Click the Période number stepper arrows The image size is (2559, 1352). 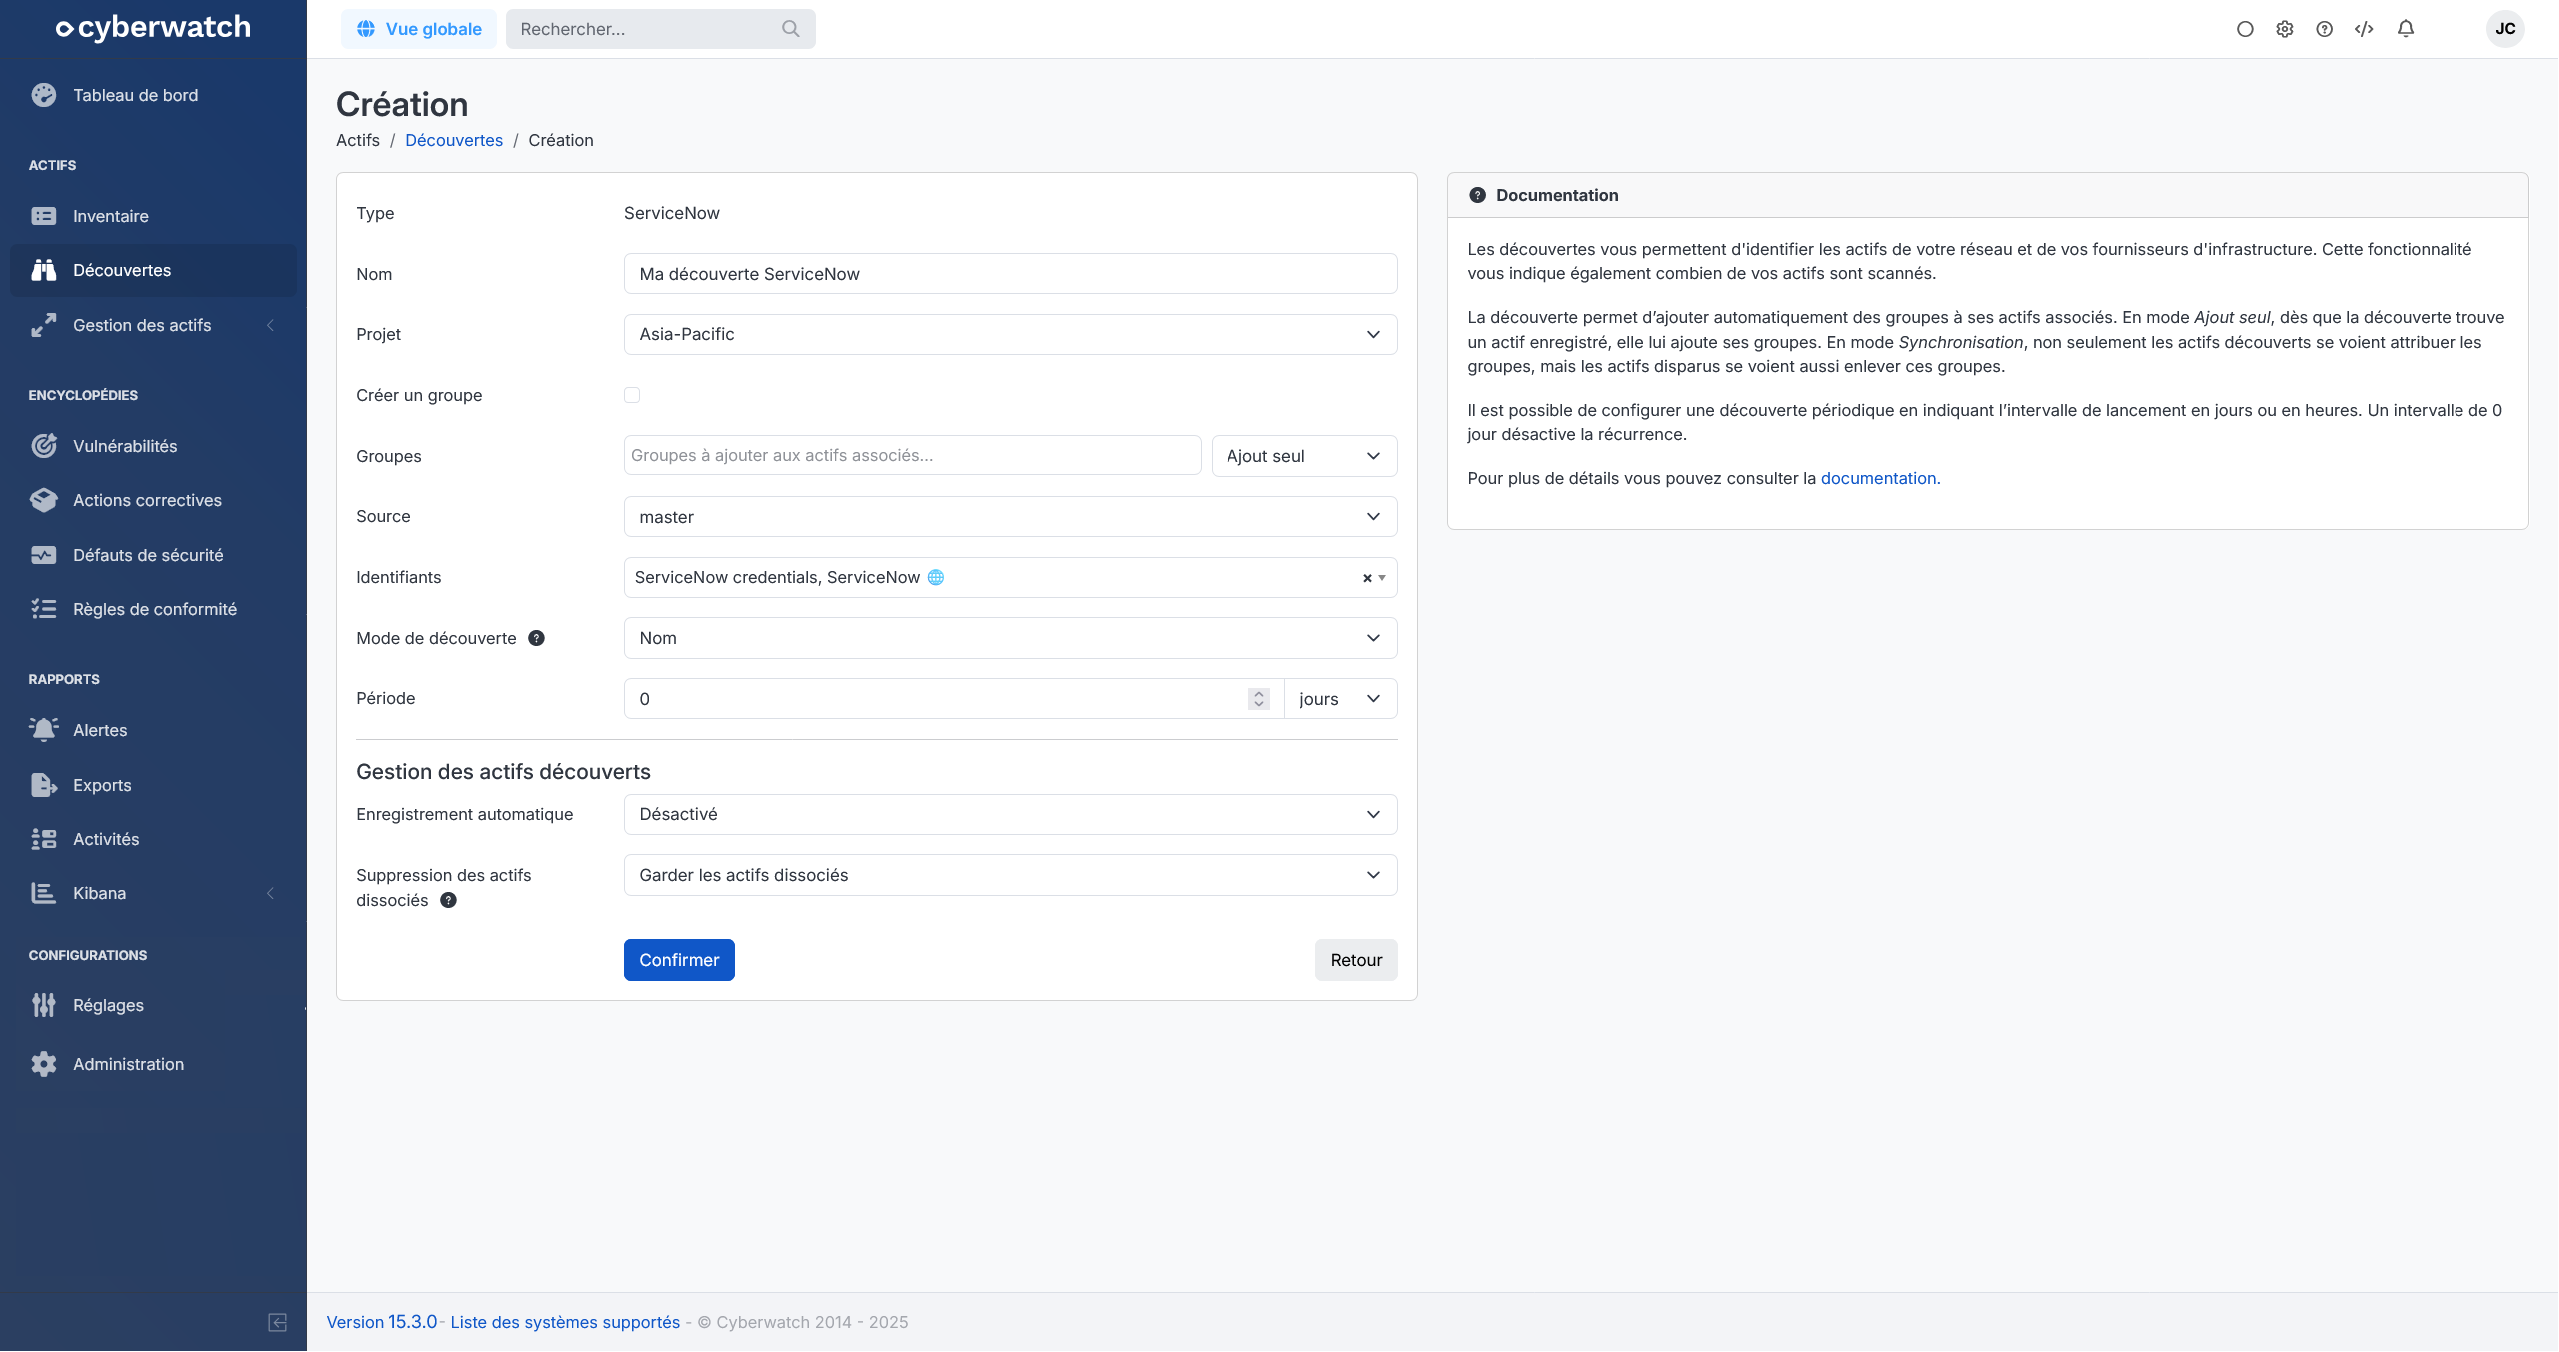[x=1258, y=699]
